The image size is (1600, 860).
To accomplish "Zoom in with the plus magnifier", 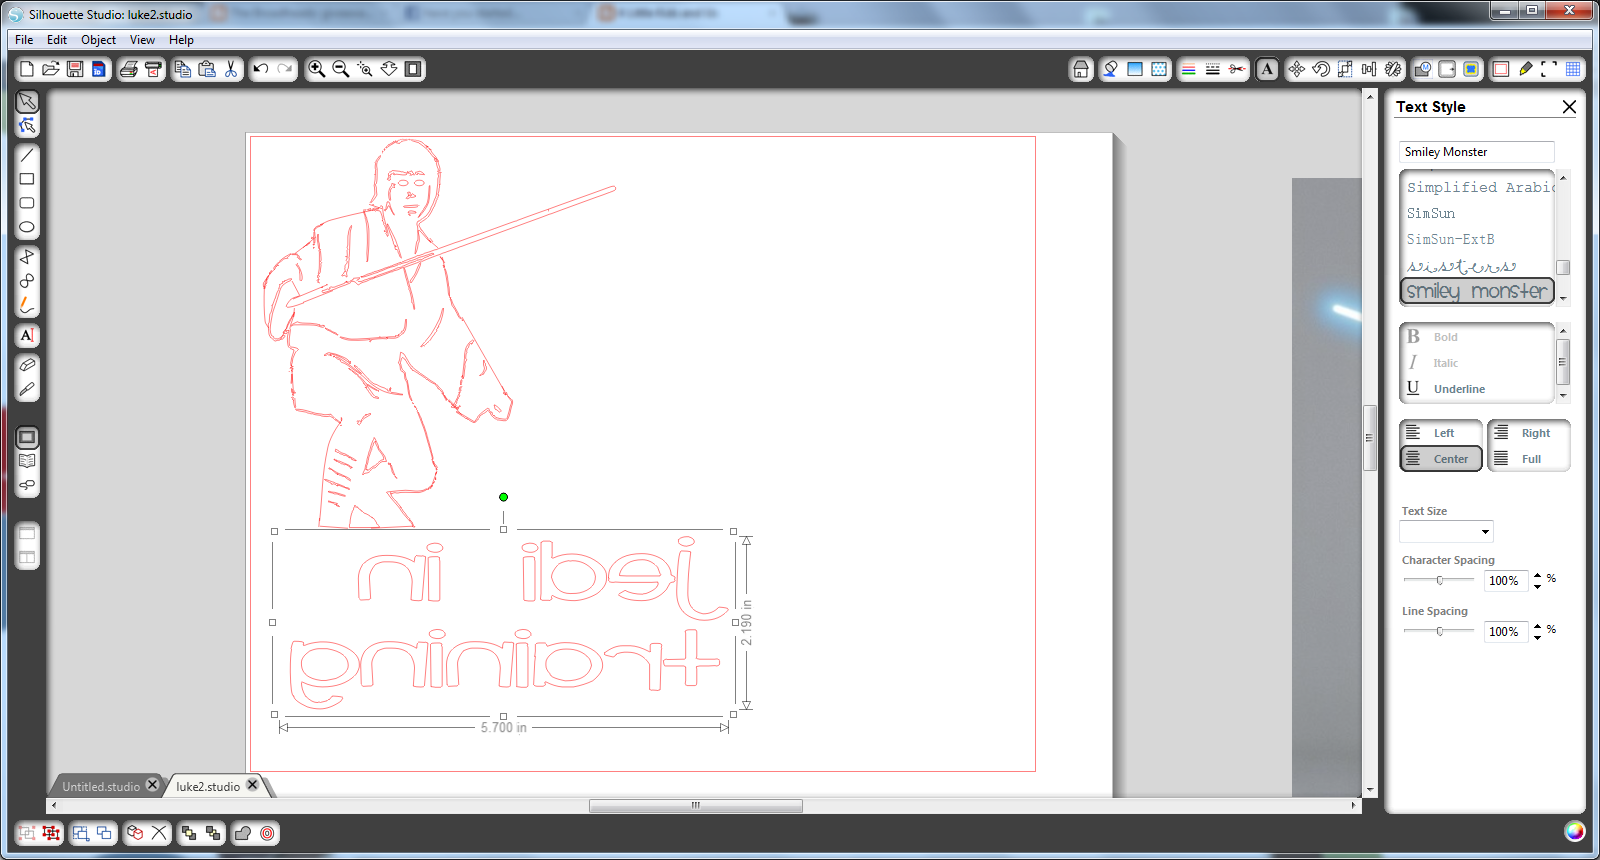I will pos(317,69).
